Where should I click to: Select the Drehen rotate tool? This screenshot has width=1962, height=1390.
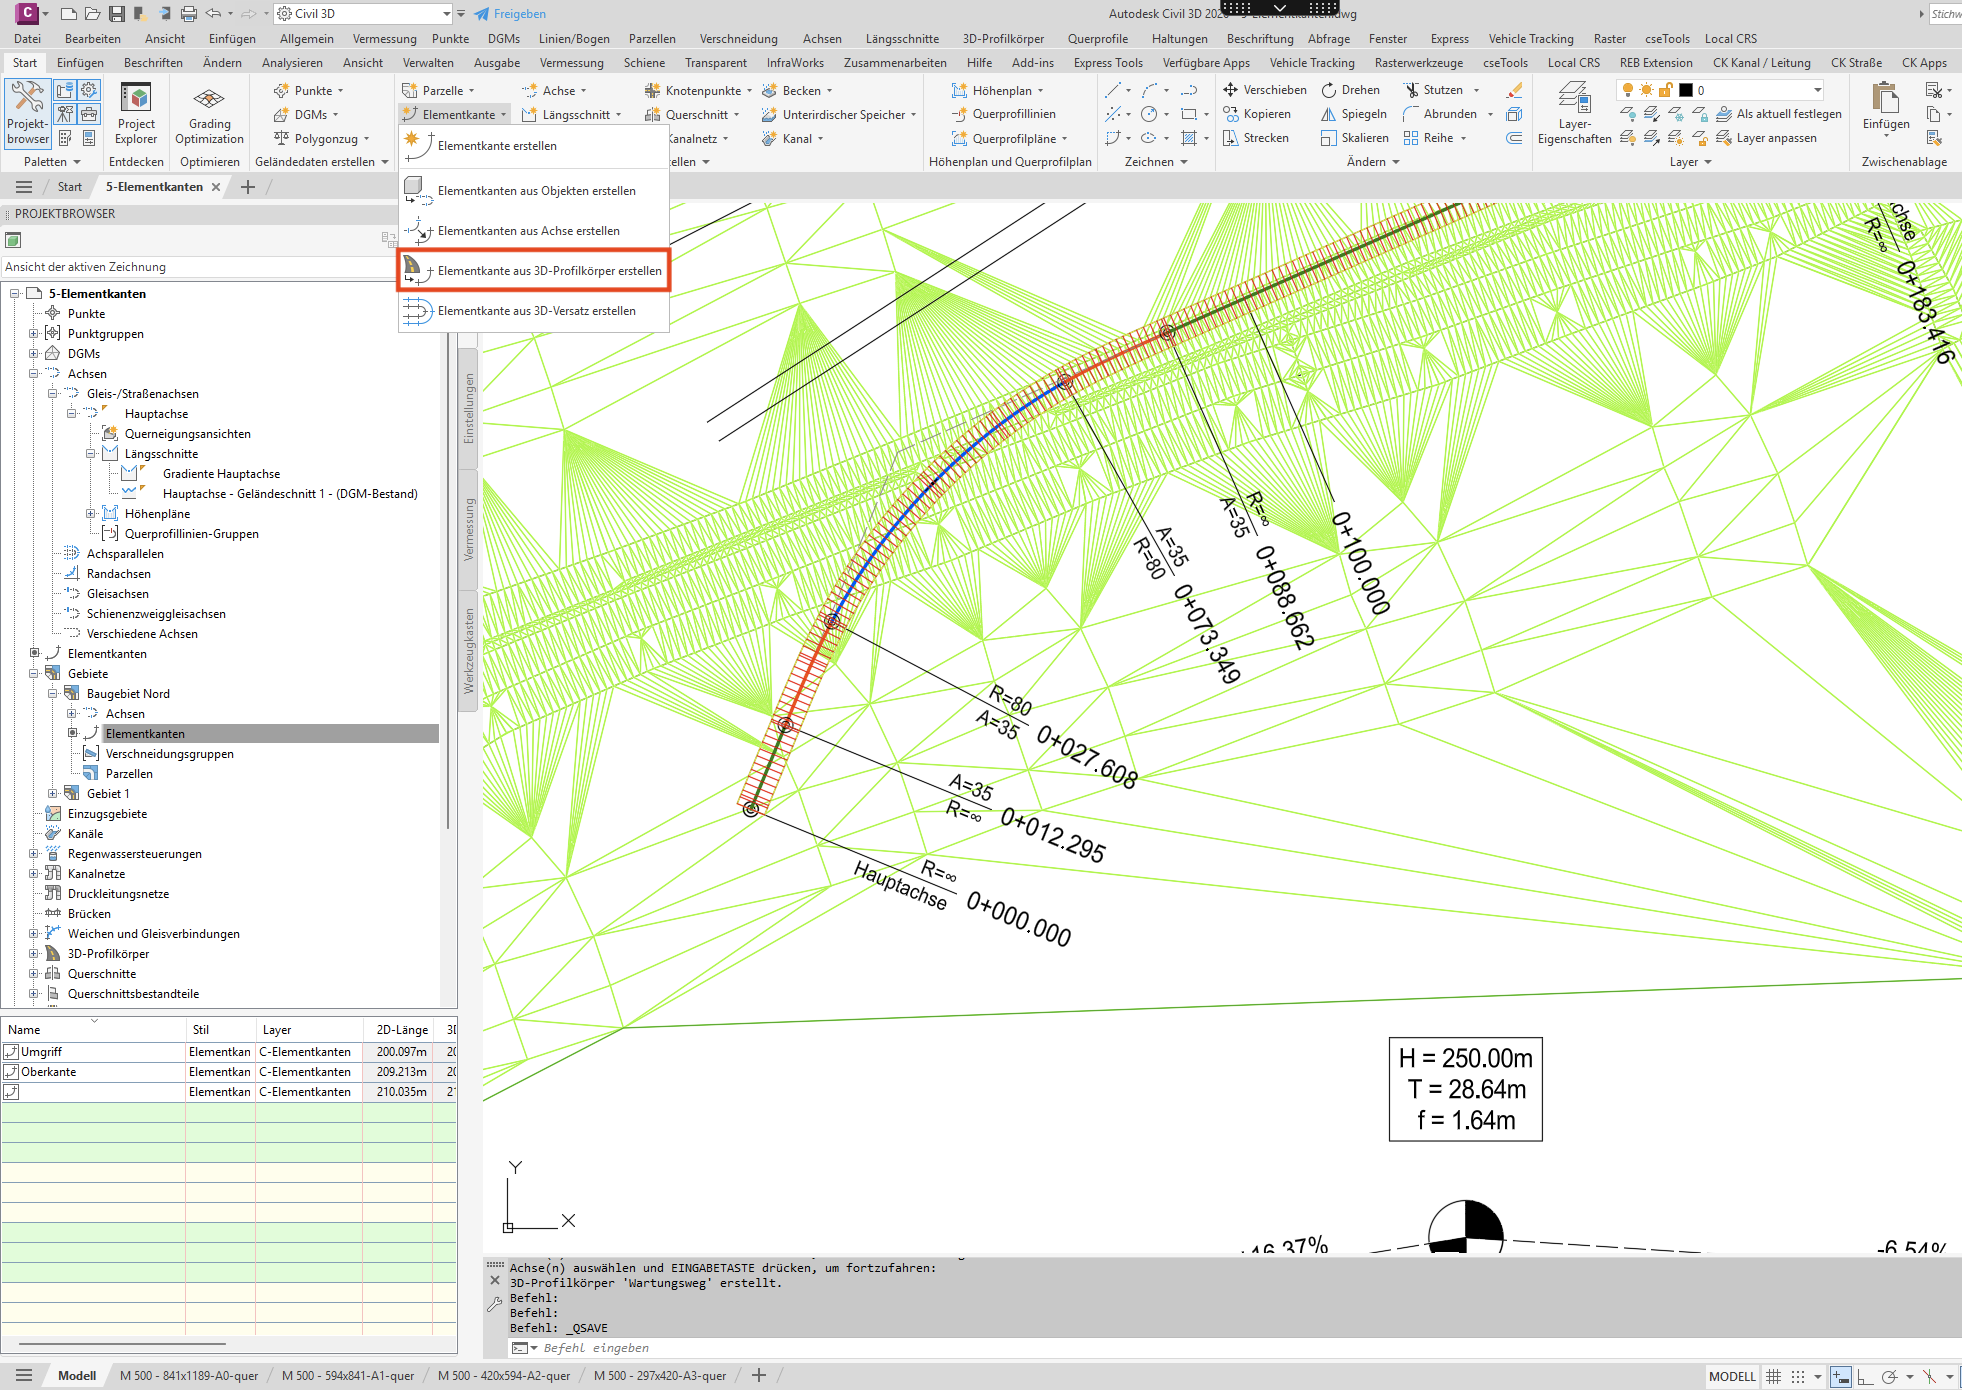tap(1350, 90)
